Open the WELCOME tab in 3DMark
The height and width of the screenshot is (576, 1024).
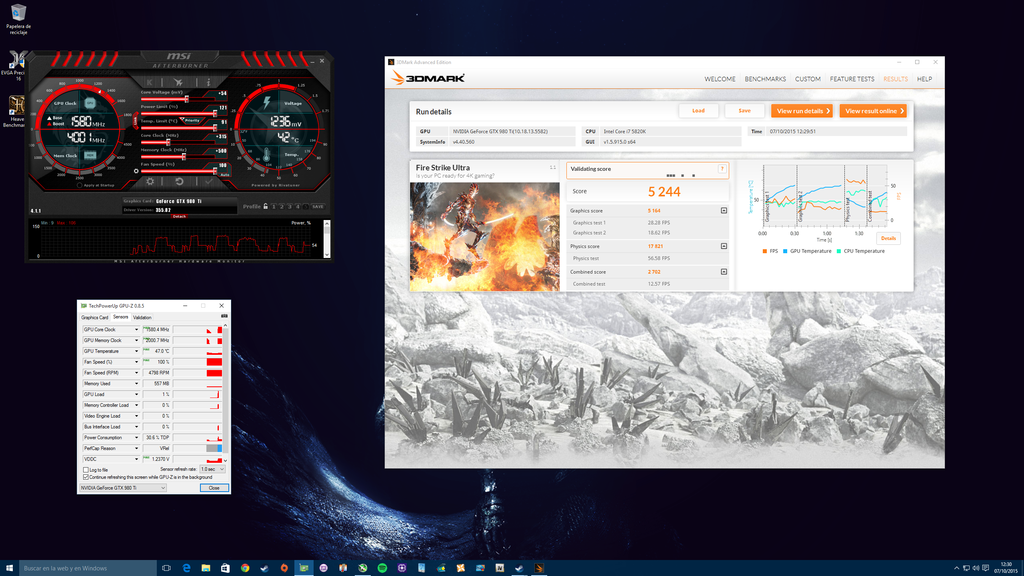point(720,79)
